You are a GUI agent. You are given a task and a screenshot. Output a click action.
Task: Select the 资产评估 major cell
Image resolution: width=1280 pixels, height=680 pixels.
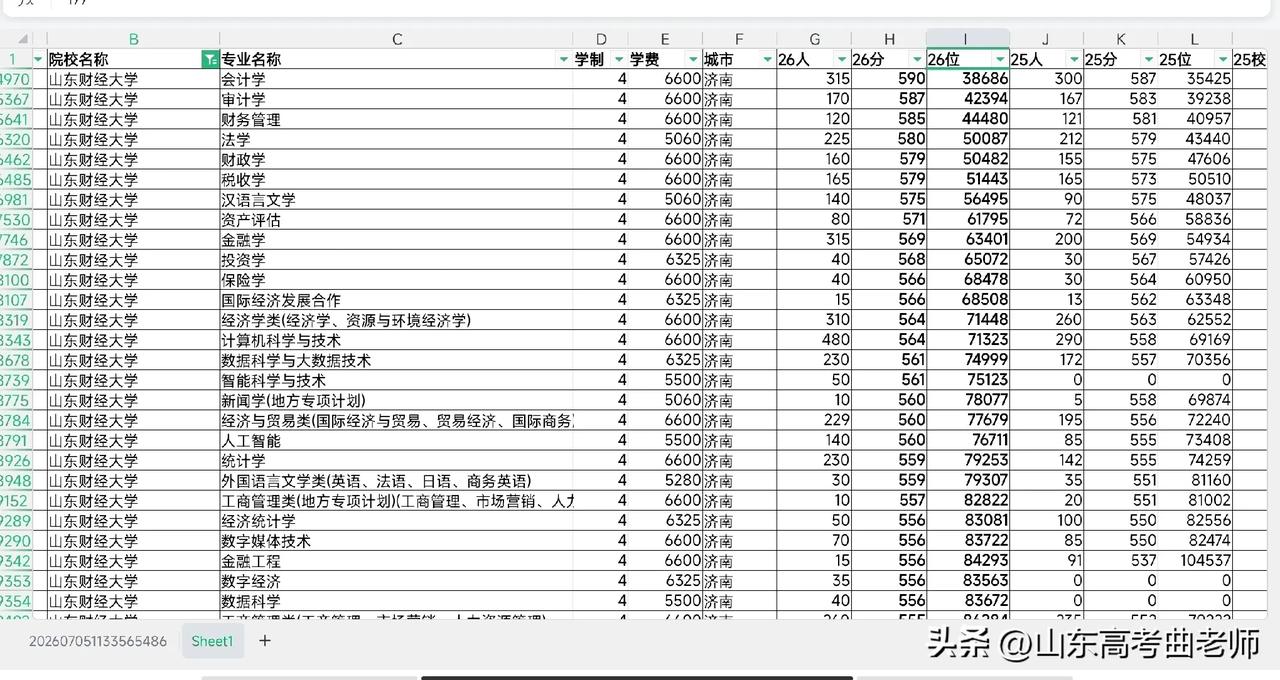396,219
